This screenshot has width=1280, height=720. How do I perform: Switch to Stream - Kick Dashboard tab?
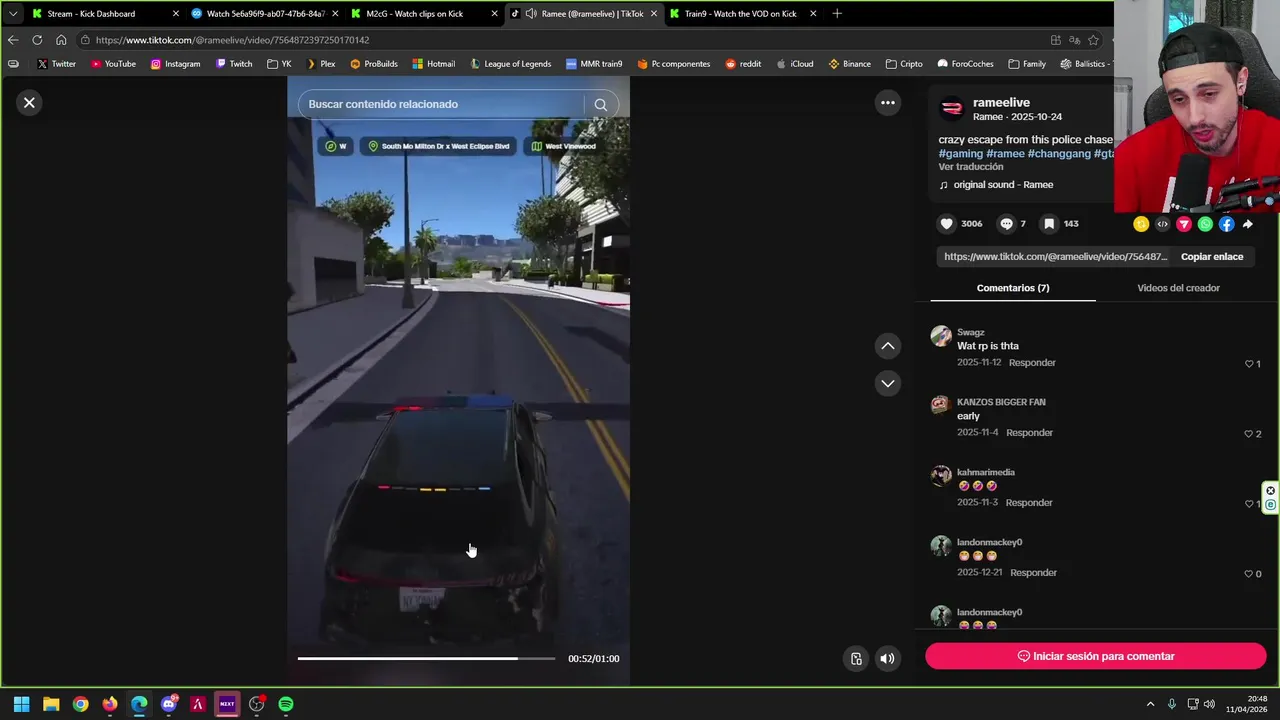(104, 14)
